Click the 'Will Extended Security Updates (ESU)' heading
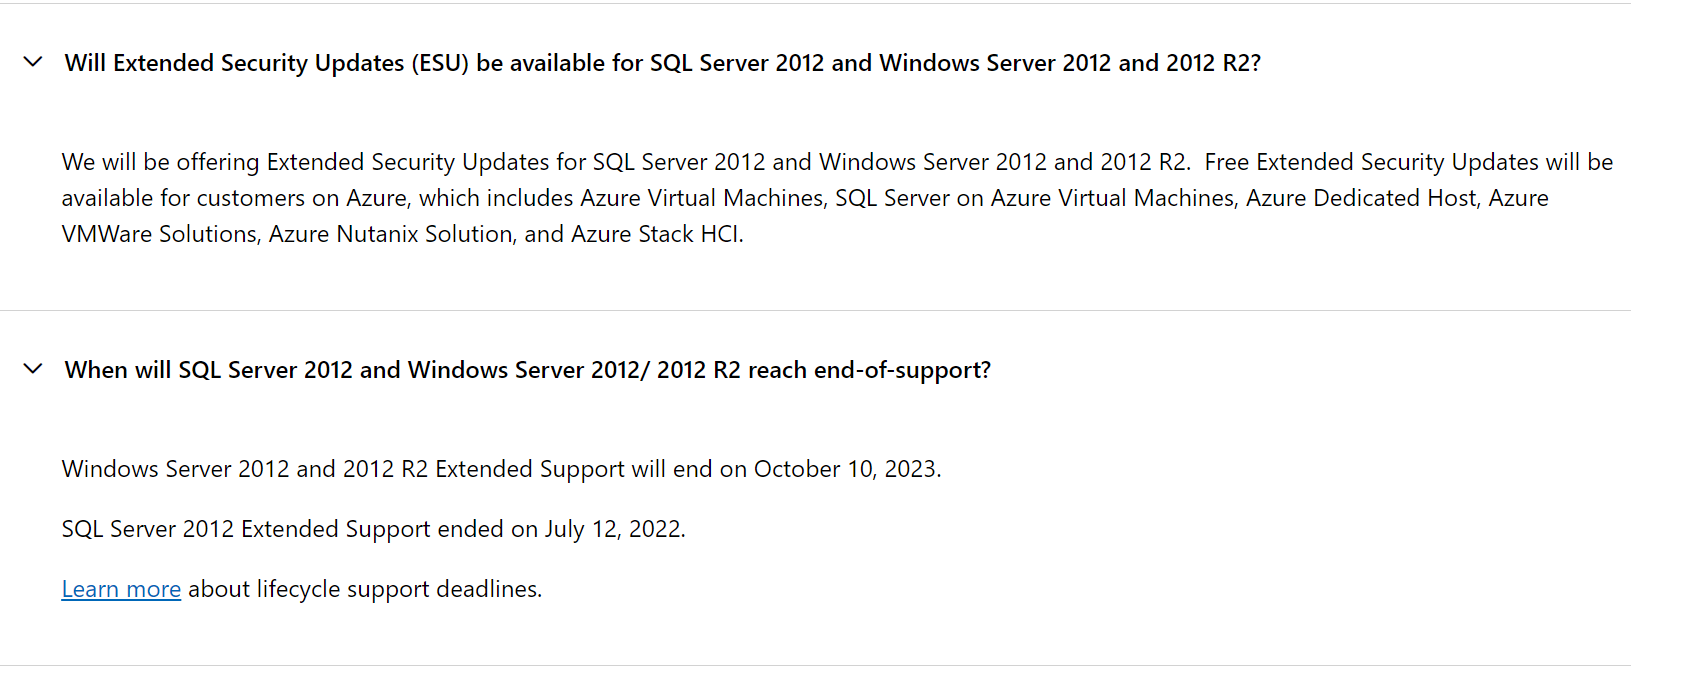The image size is (1695, 675). (x=662, y=63)
